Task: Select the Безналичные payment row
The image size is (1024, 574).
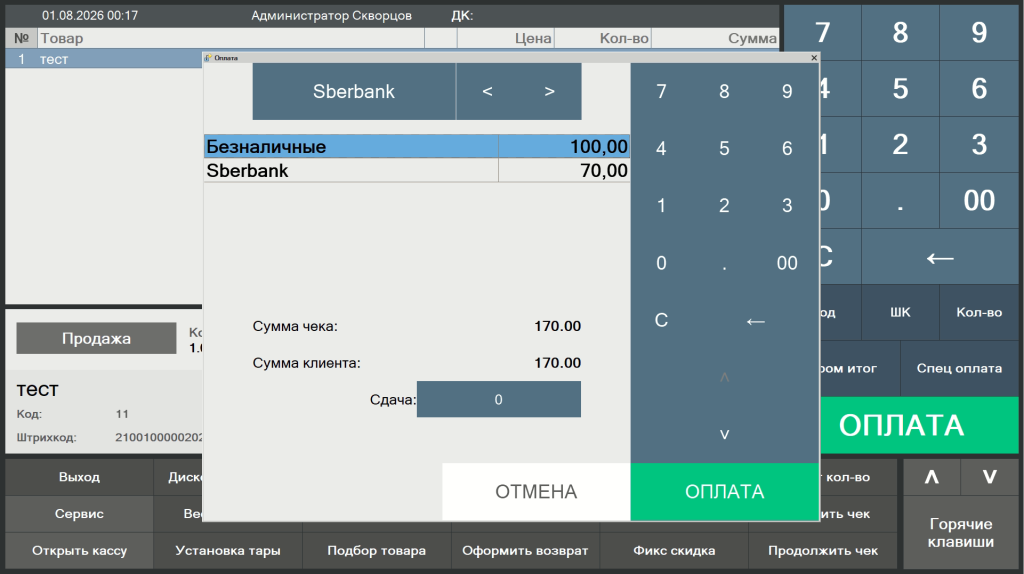Action: [x=417, y=146]
